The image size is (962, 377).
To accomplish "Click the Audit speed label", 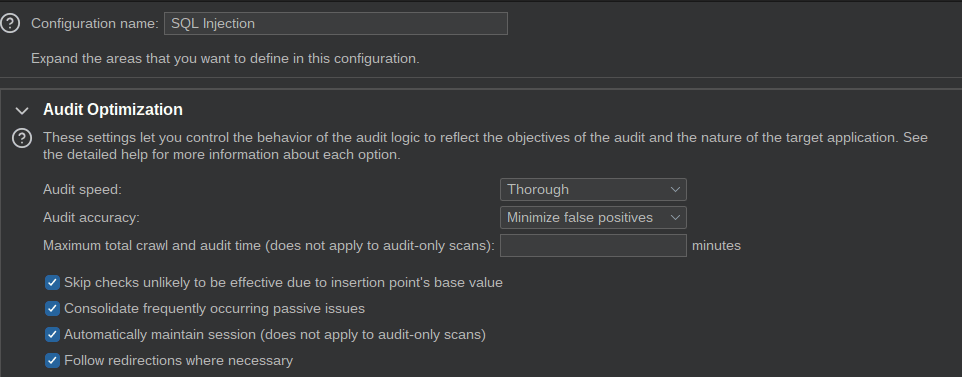I will click(82, 189).
